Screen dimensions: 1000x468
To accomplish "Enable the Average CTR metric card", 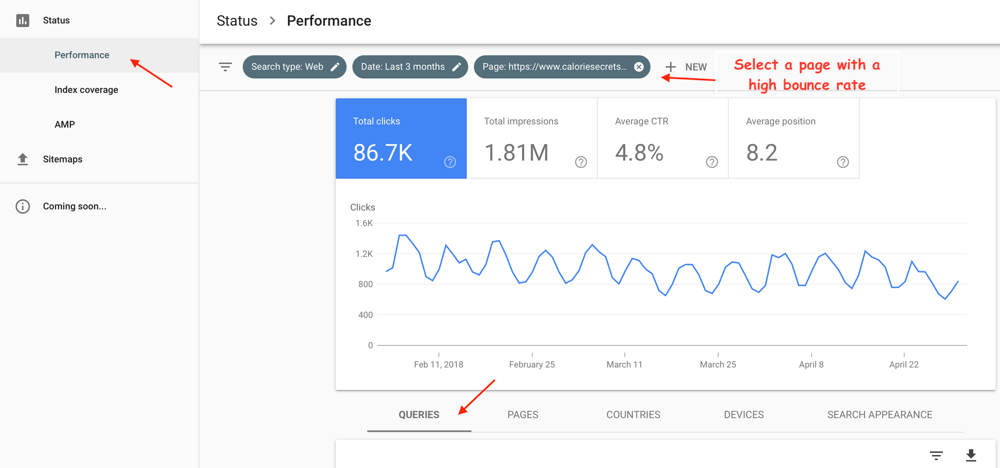I will (662, 138).
